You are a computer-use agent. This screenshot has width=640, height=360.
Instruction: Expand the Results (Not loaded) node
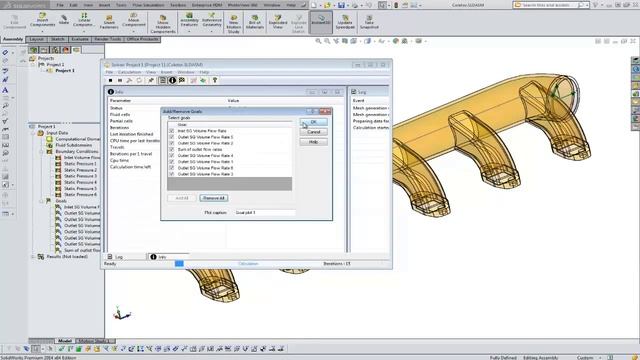click(33, 257)
